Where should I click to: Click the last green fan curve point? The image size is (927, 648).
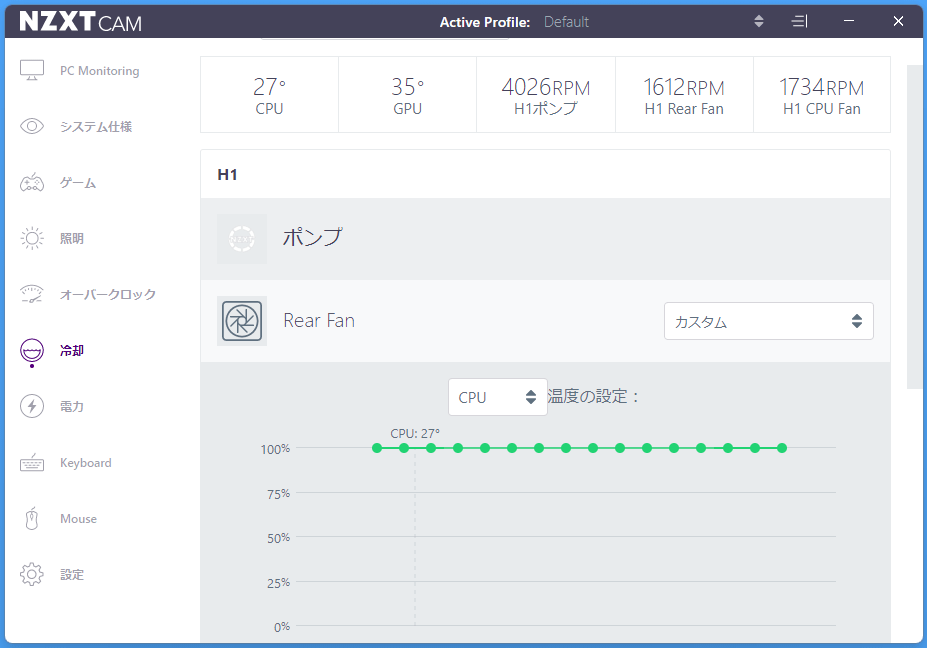[782, 448]
